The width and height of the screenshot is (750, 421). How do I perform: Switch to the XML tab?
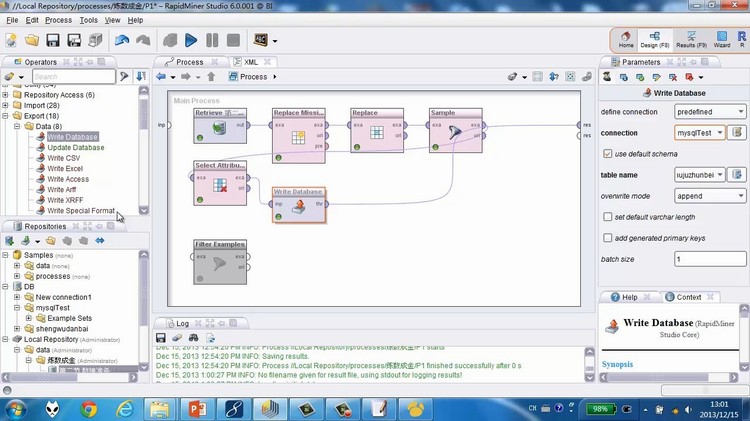point(251,62)
